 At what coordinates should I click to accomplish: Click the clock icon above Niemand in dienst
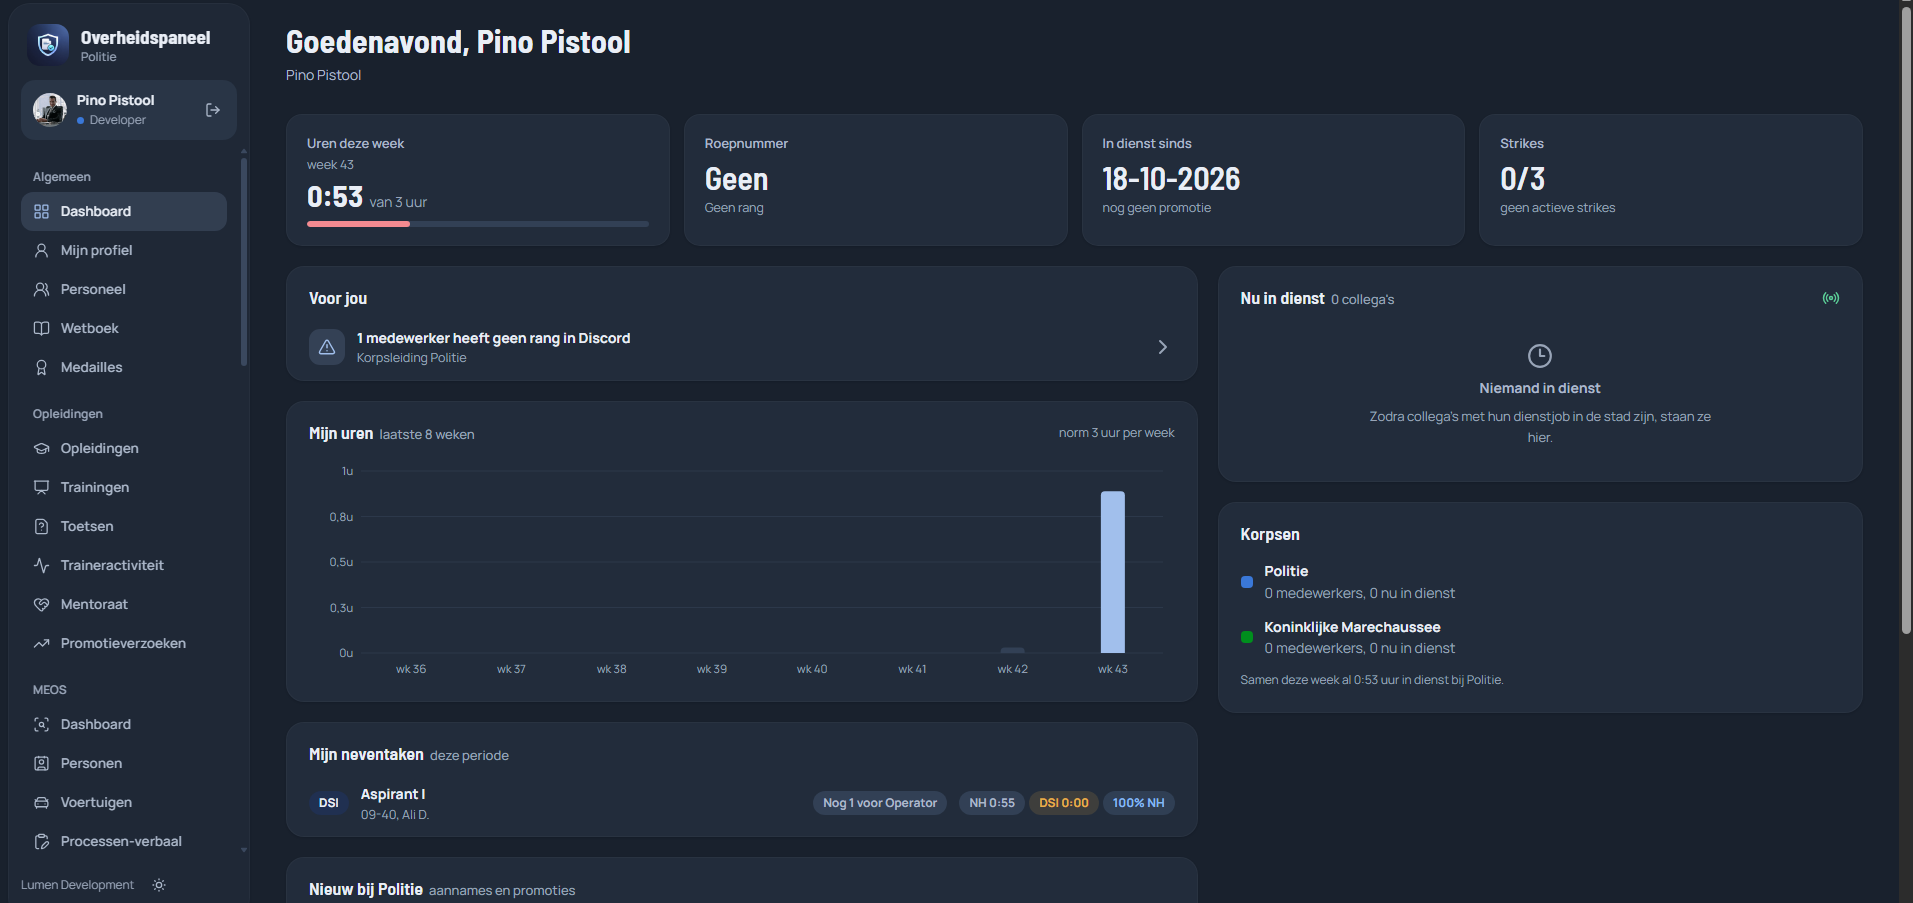[1540, 355]
